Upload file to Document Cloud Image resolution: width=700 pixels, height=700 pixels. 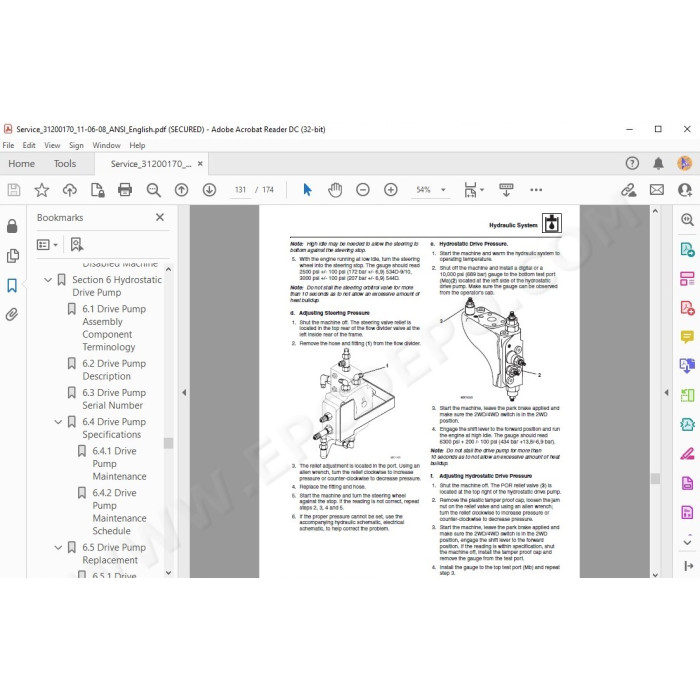(x=70, y=190)
